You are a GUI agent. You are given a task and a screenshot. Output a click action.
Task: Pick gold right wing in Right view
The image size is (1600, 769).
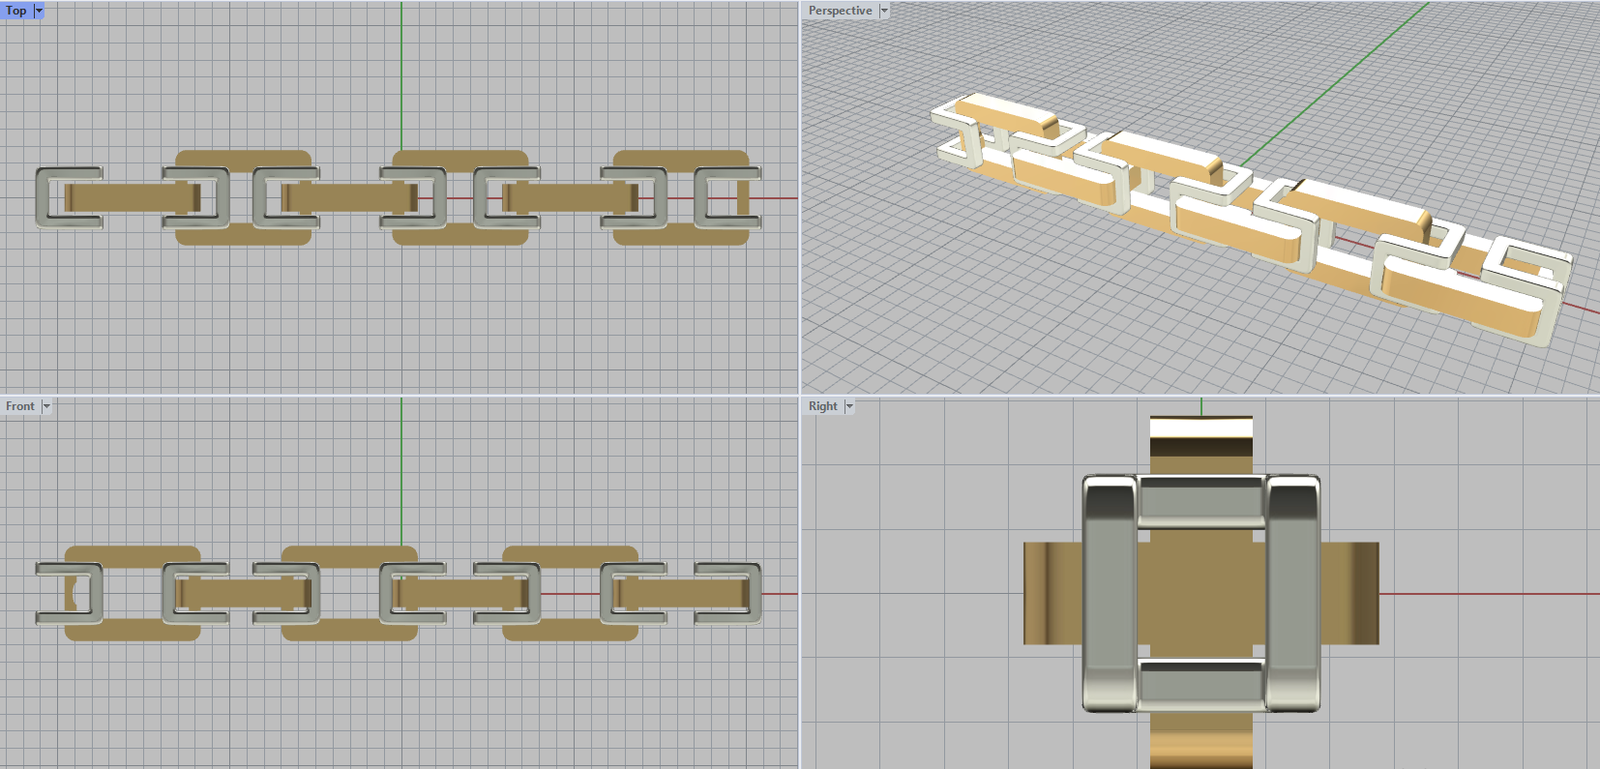(x=1350, y=593)
